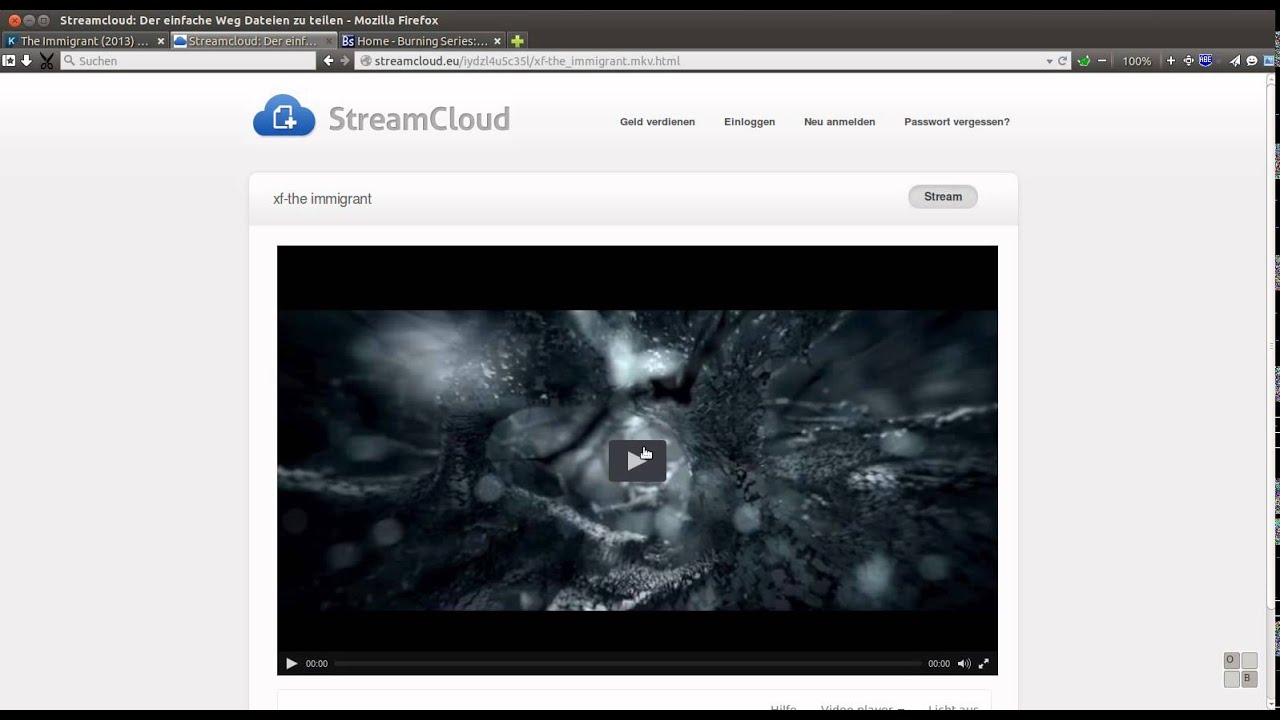1280x720 pixels.
Task: Close The Immigrant (2013) tab
Action: [x=161, y=41]
